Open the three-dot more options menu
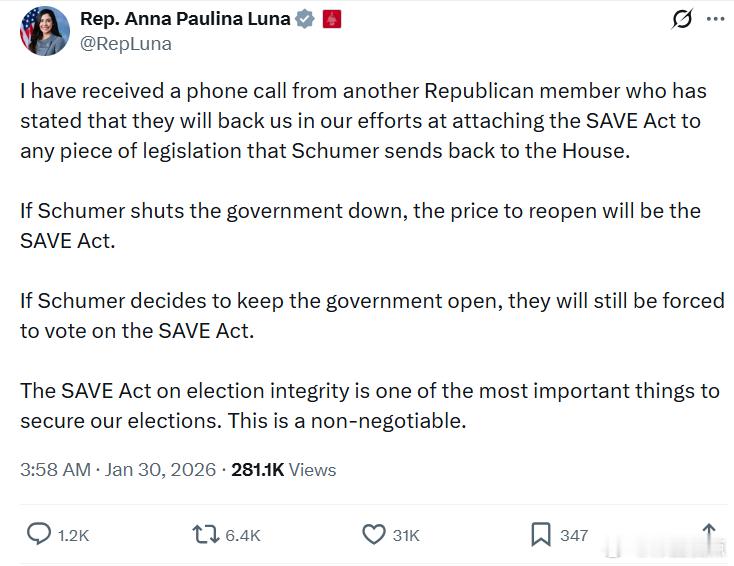 click(x=715, y=19)
